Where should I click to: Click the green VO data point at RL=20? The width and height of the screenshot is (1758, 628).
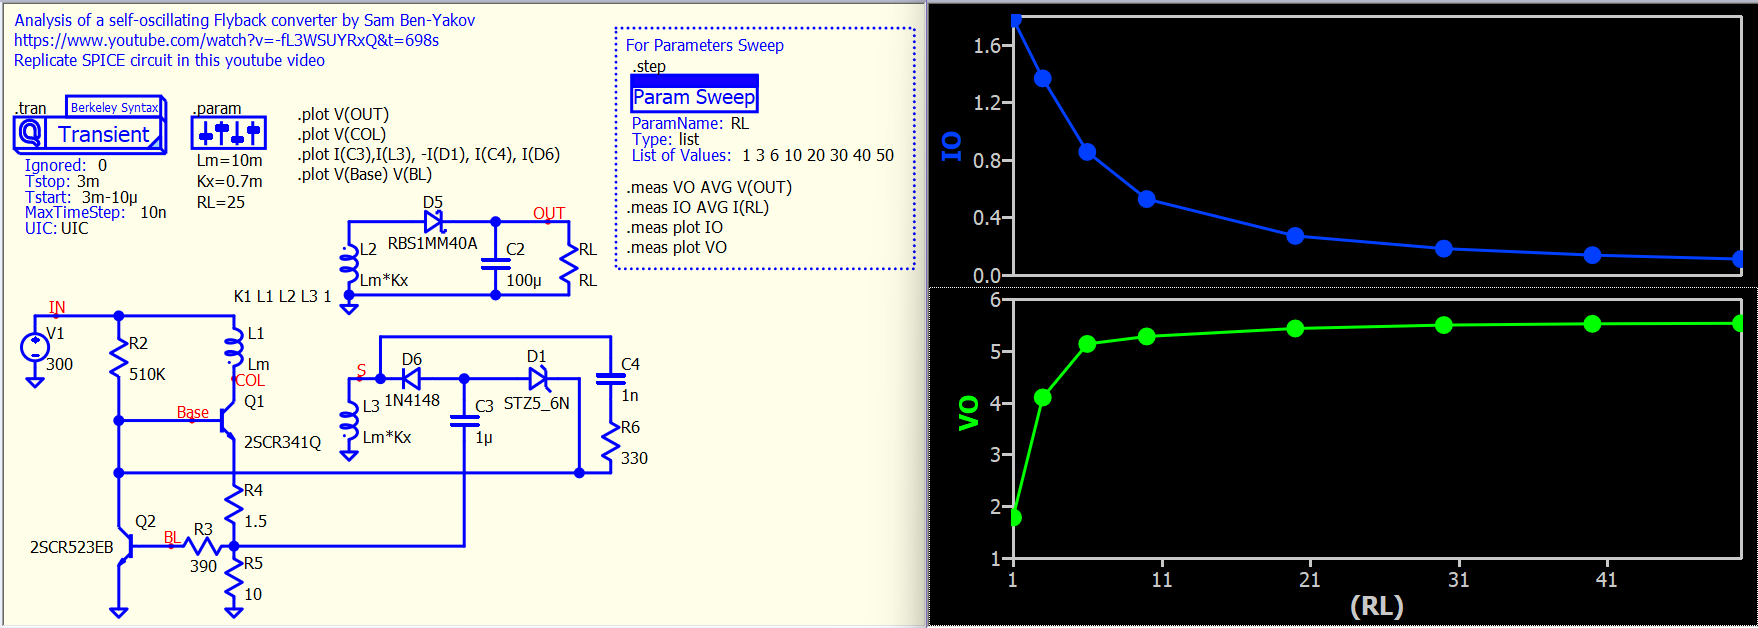[x=1295, y=328]
